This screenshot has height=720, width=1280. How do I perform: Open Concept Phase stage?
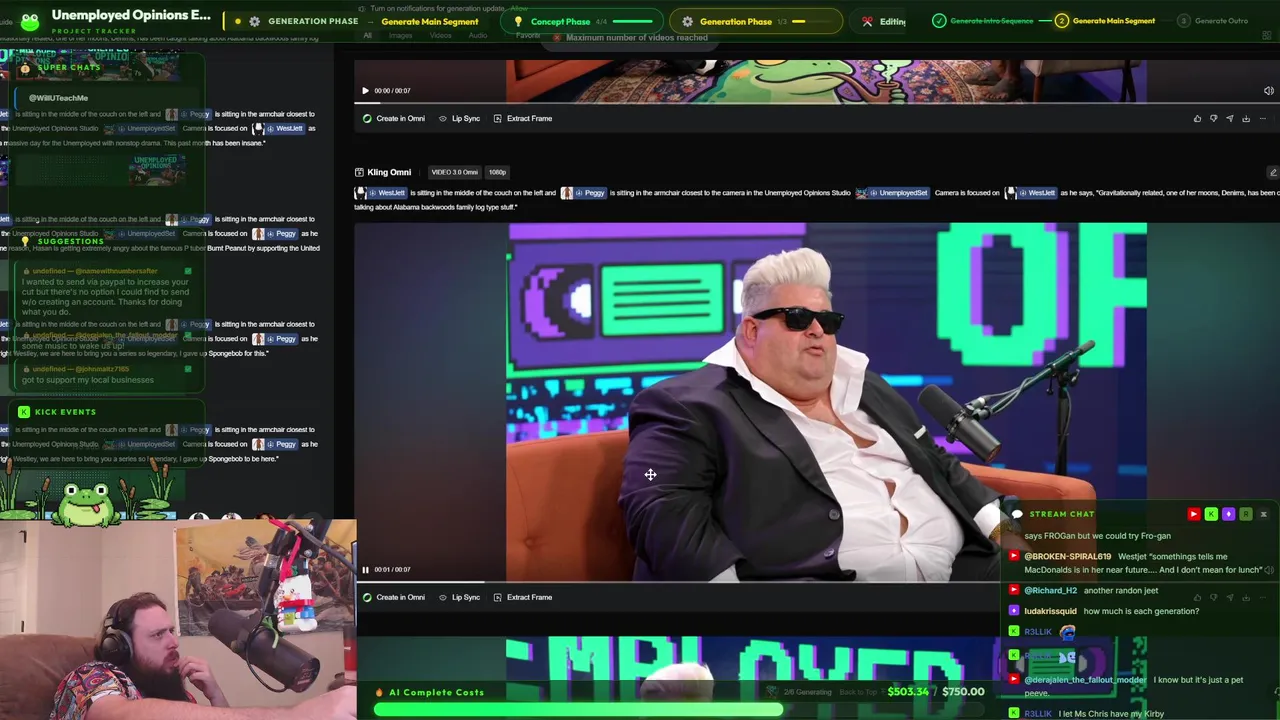coord(584,21)
